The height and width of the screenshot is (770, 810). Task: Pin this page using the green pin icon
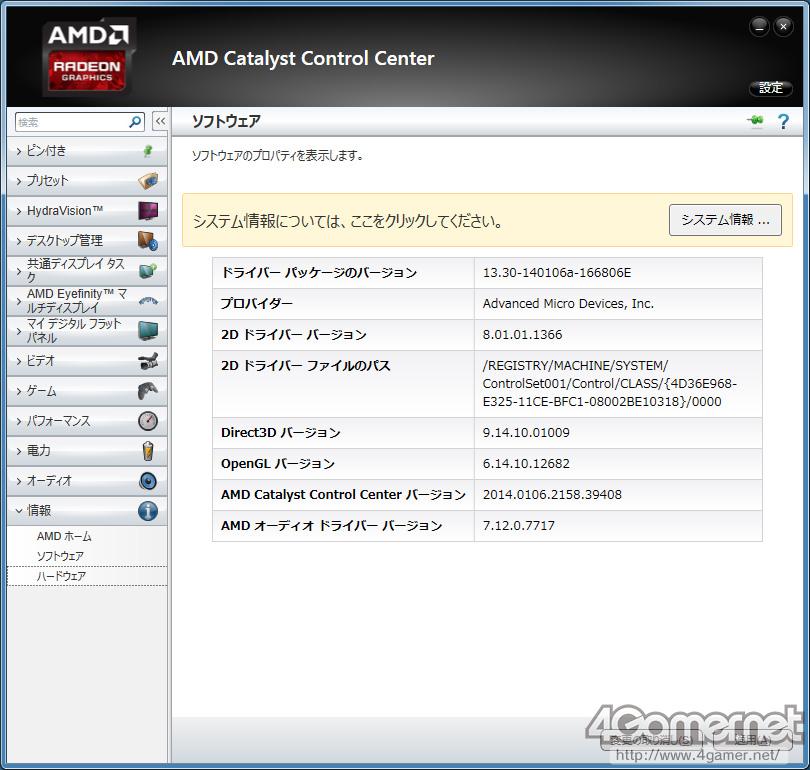[x=755, y=121]
